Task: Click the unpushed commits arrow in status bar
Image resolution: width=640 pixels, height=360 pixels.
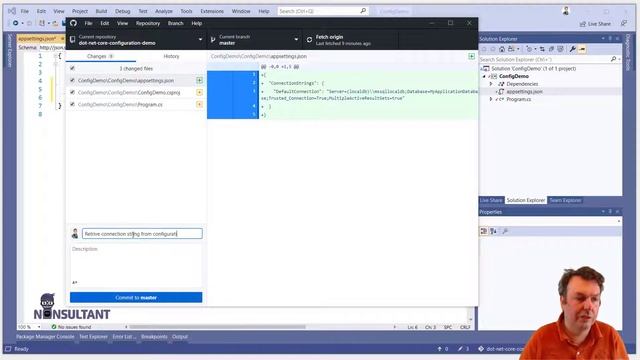Action: tap(440, 349)
